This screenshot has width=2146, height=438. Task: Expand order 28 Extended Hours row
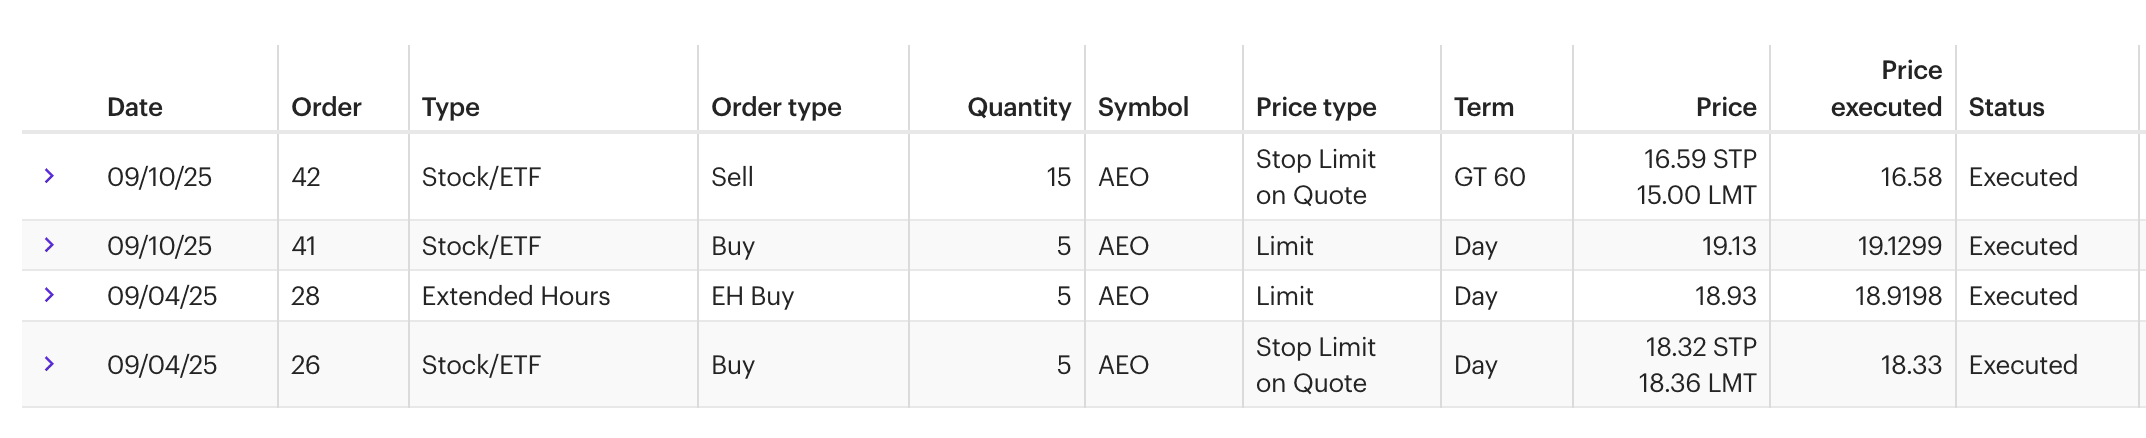[x=49, y=296]
